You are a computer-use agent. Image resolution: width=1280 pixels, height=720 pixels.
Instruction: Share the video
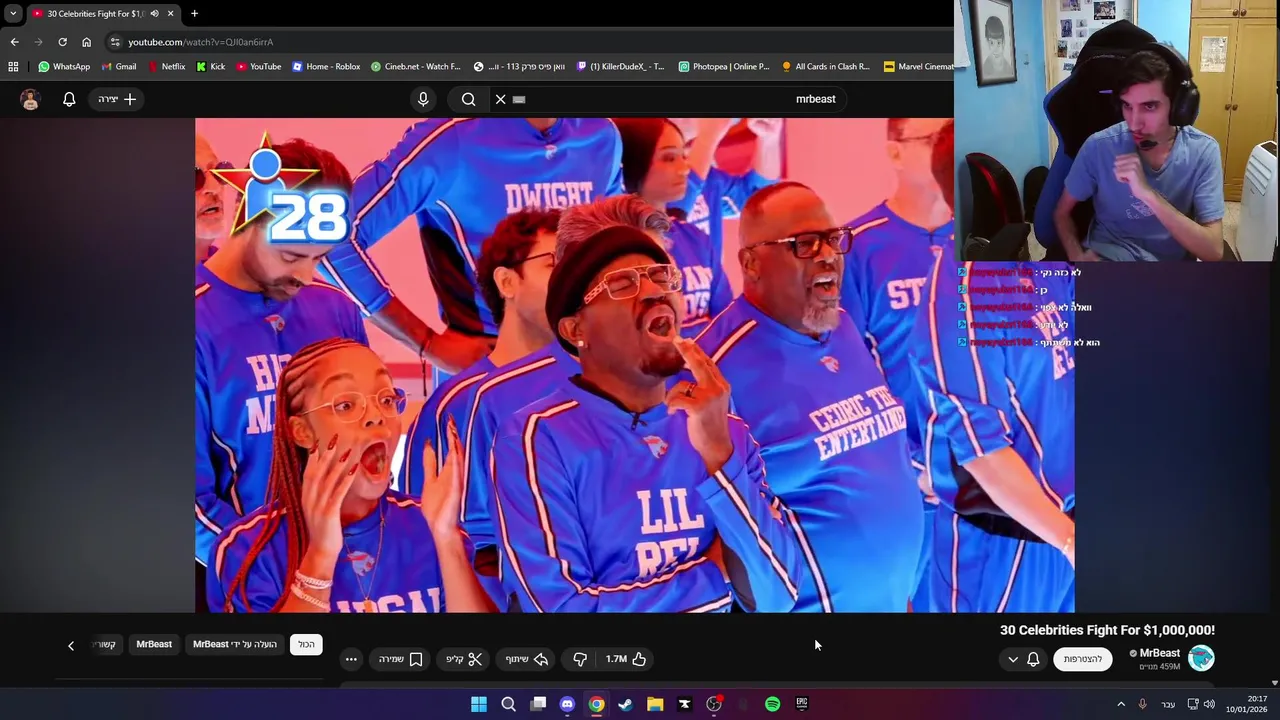pos(527,659)
